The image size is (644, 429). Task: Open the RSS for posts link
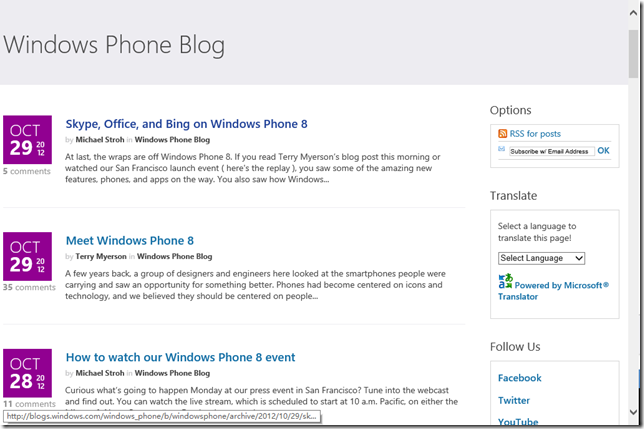pos(535,134)
